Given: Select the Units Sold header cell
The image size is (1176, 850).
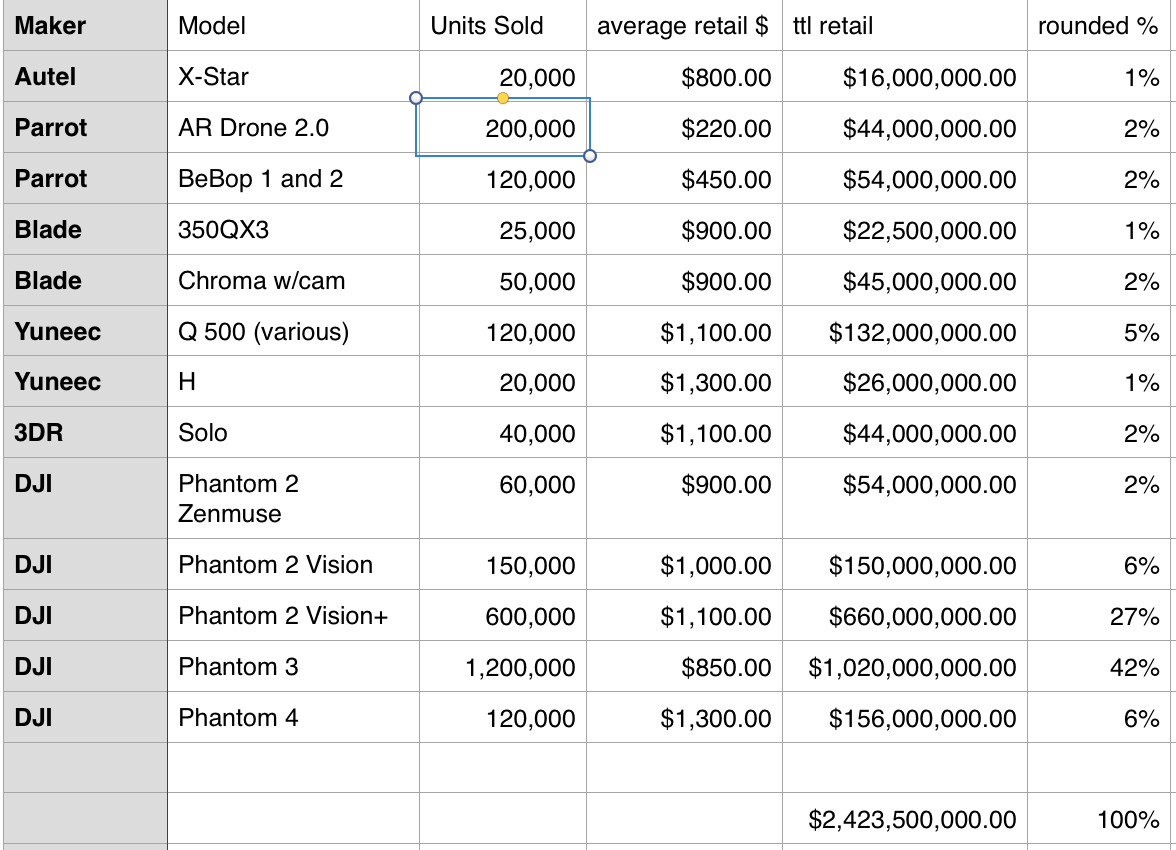Looking at the screenshot, I should coord(502,26).
